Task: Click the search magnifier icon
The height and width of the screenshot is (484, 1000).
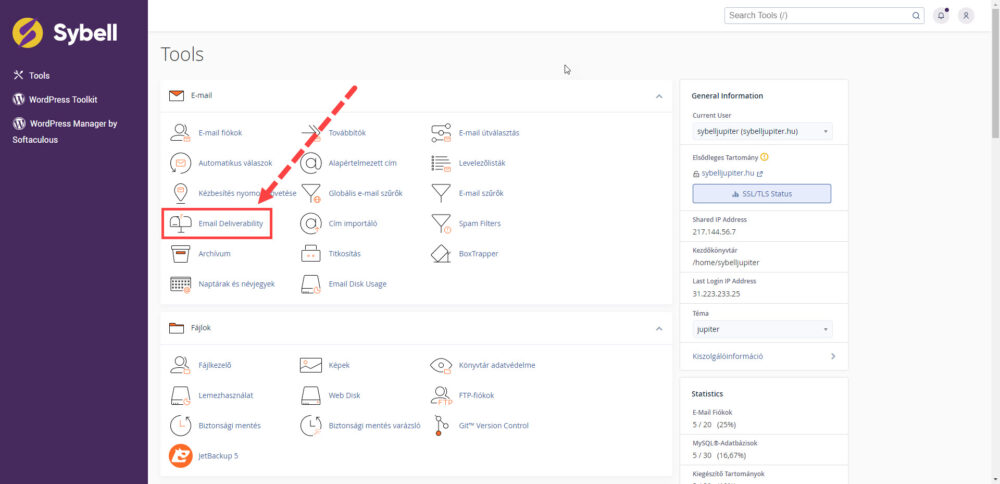Action: (916, 15)
